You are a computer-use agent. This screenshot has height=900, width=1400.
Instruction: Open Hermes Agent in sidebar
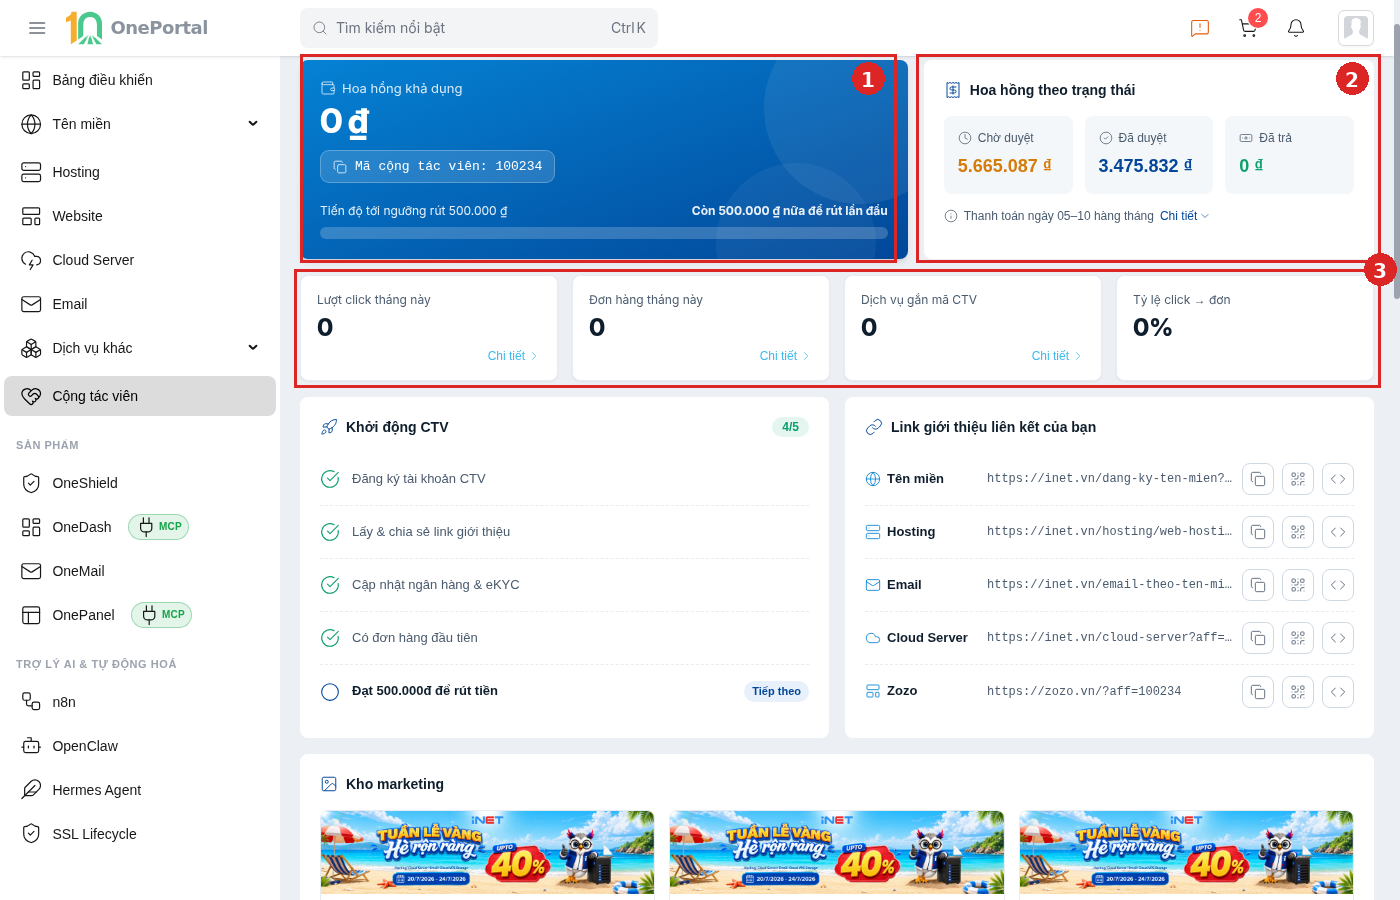[140, 790]
